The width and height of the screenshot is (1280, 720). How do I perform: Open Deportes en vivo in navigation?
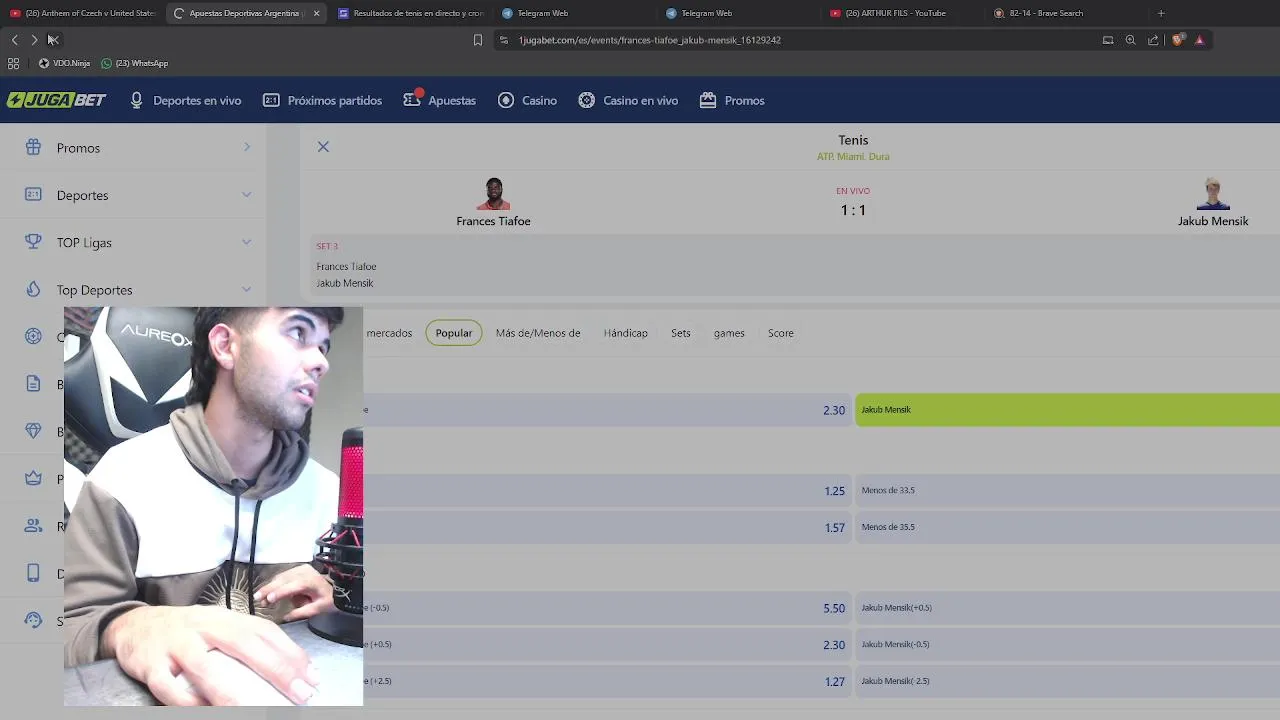[186, 100]
